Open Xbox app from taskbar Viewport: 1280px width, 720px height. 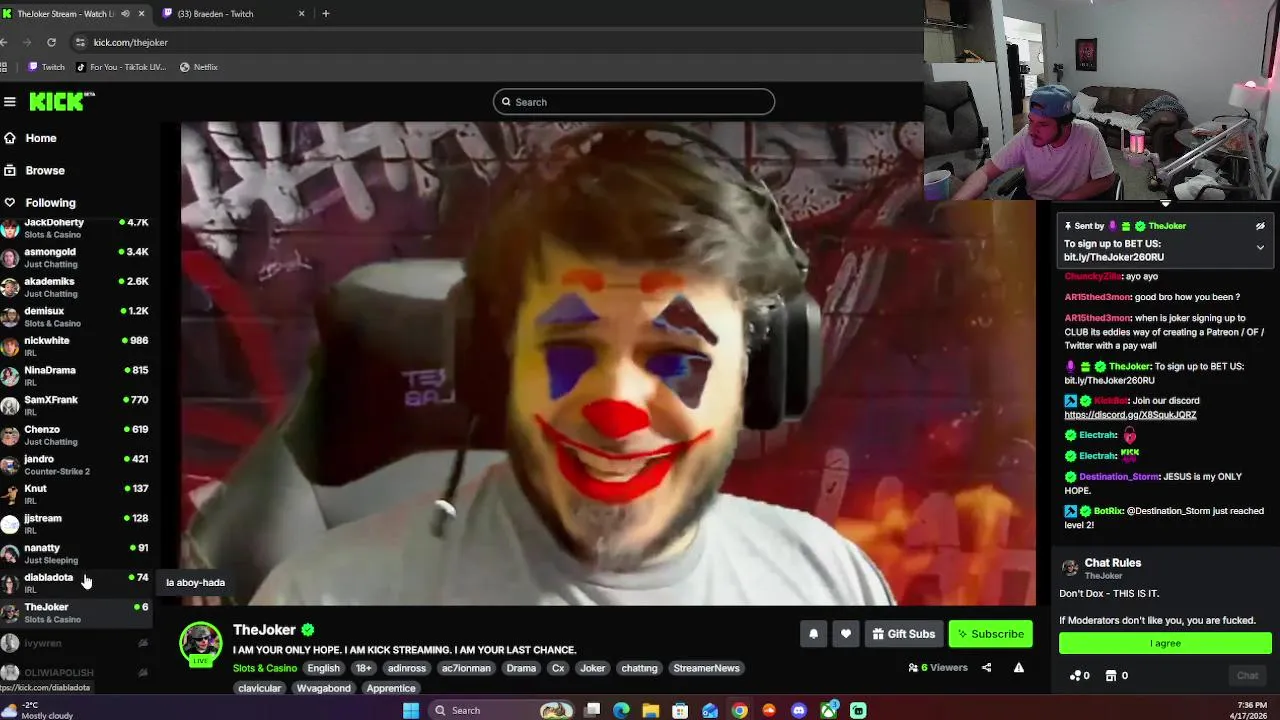coord(828,710)
